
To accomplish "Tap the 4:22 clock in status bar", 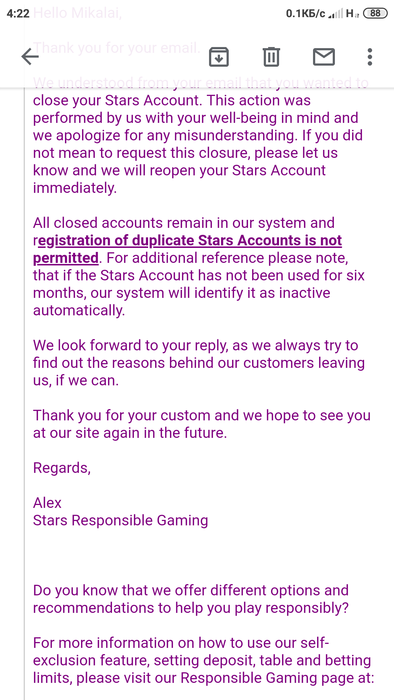I will (18, 13).
